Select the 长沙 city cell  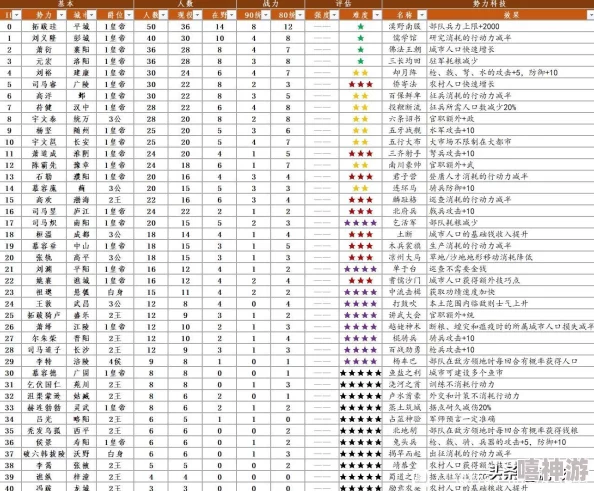pos(81,350)
